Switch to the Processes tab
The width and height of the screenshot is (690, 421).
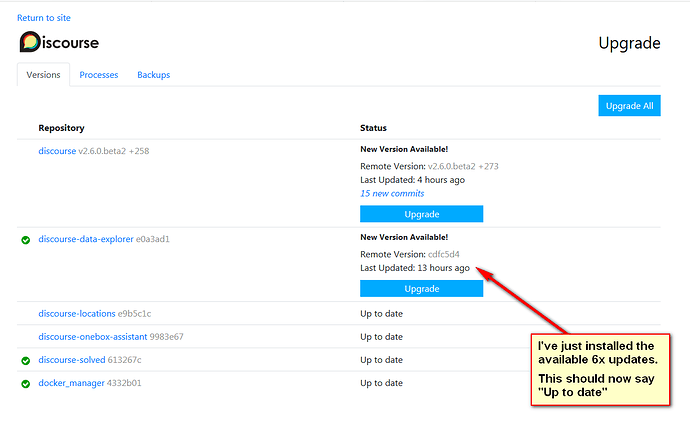tap(99, 75)
